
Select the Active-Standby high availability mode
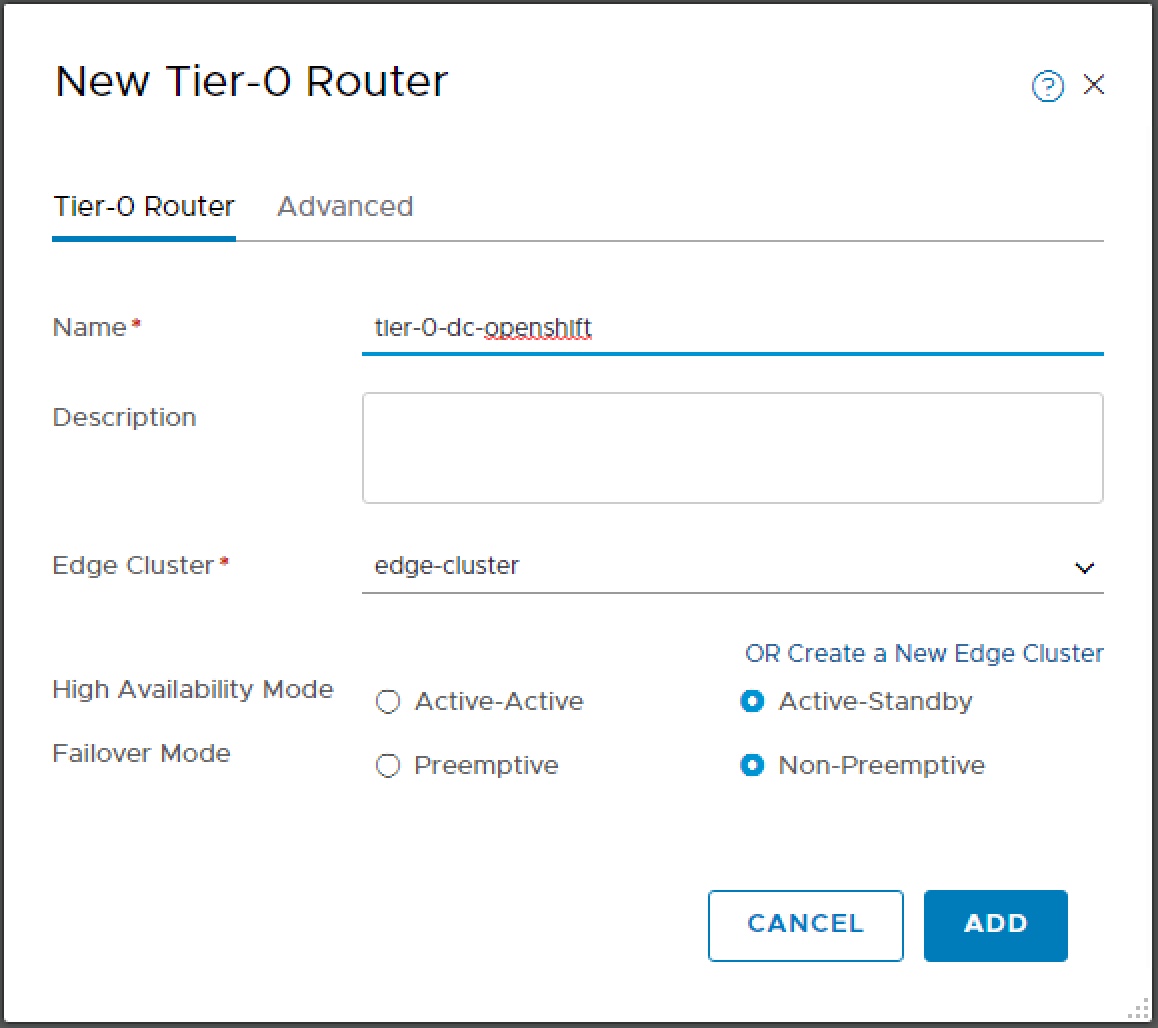(x=752, y=701)
